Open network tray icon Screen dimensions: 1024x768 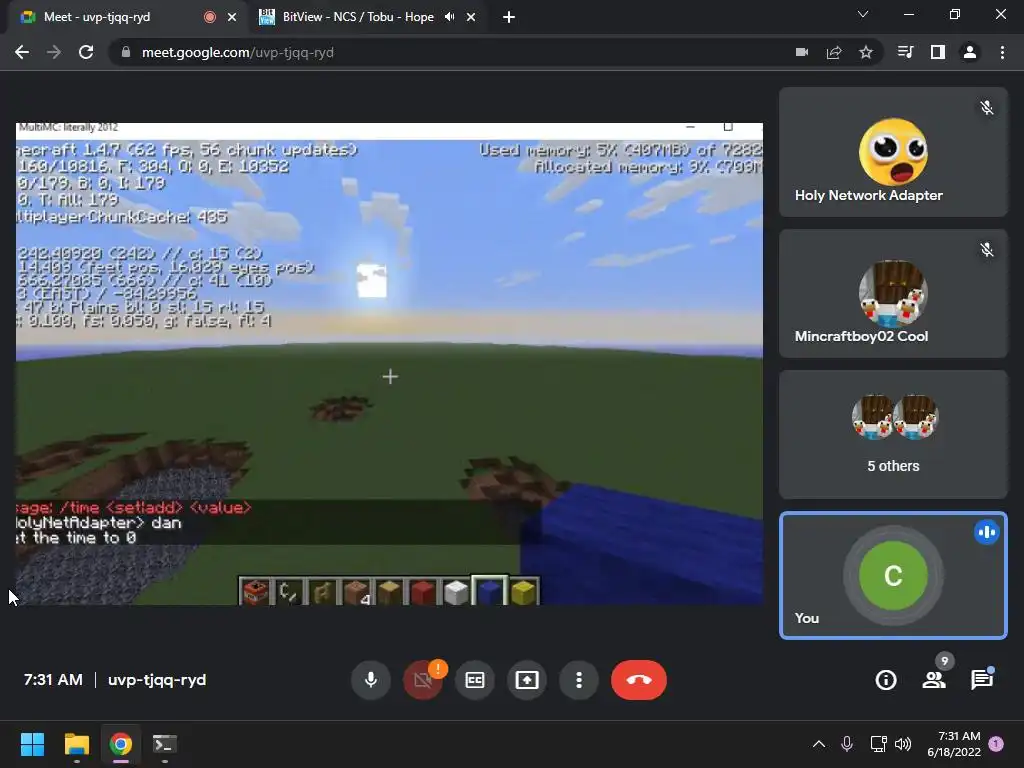click(878, 744)
